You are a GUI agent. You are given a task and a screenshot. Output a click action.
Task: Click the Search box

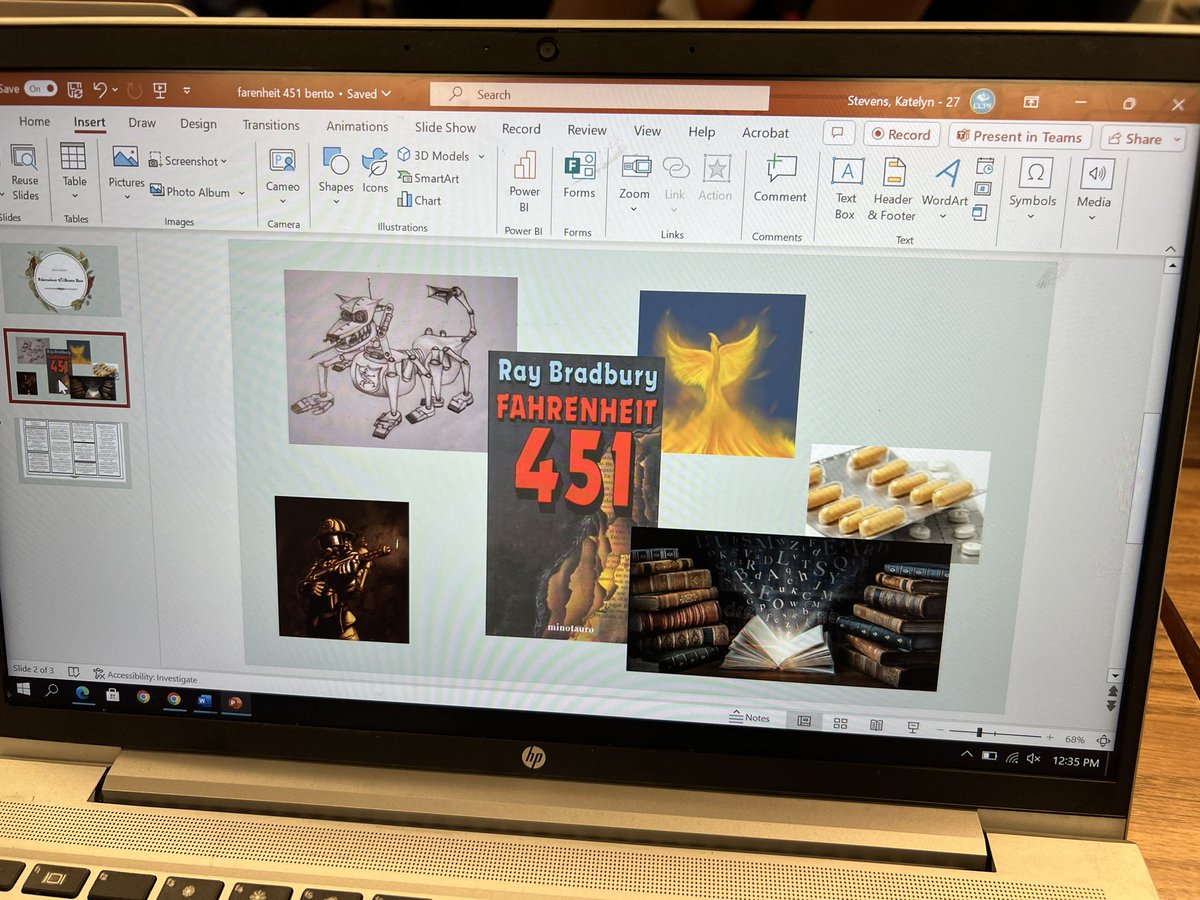(600, 95)
